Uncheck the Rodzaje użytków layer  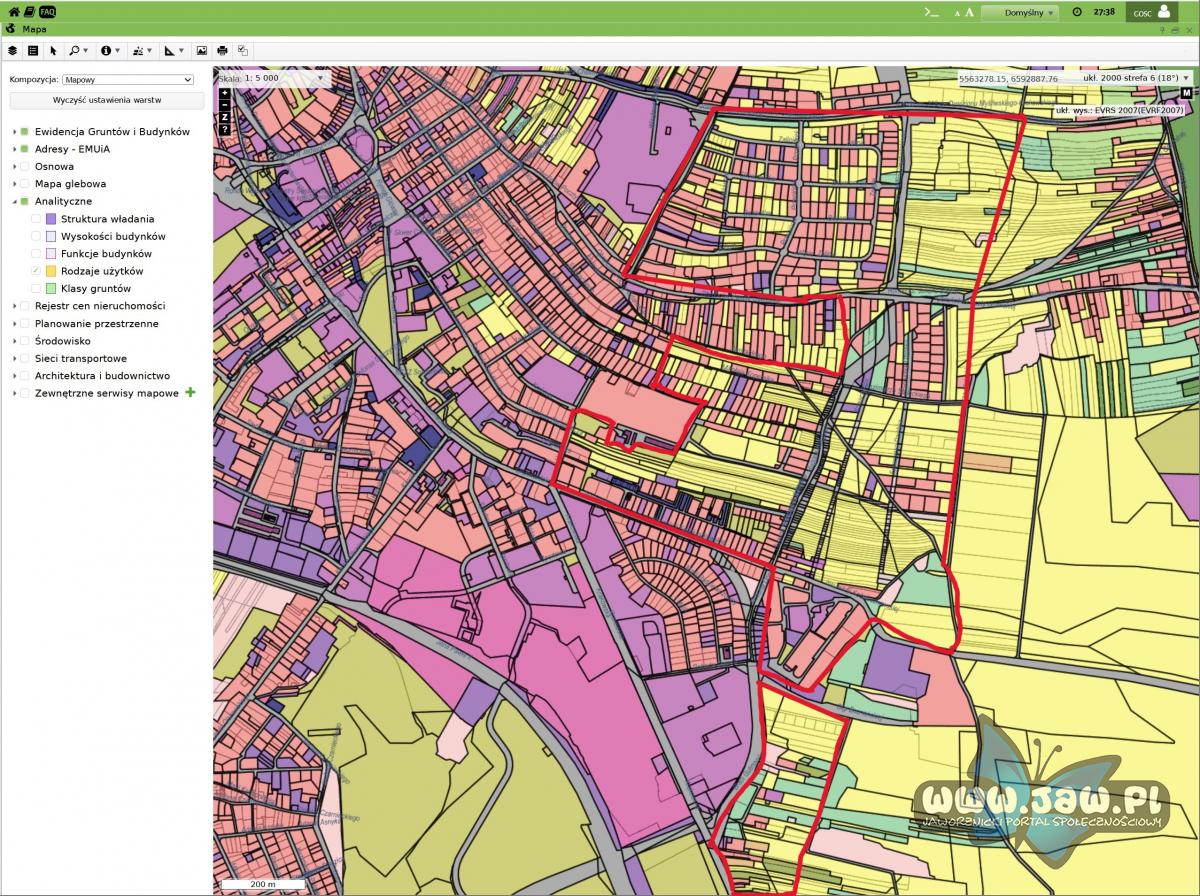(36, 271)
